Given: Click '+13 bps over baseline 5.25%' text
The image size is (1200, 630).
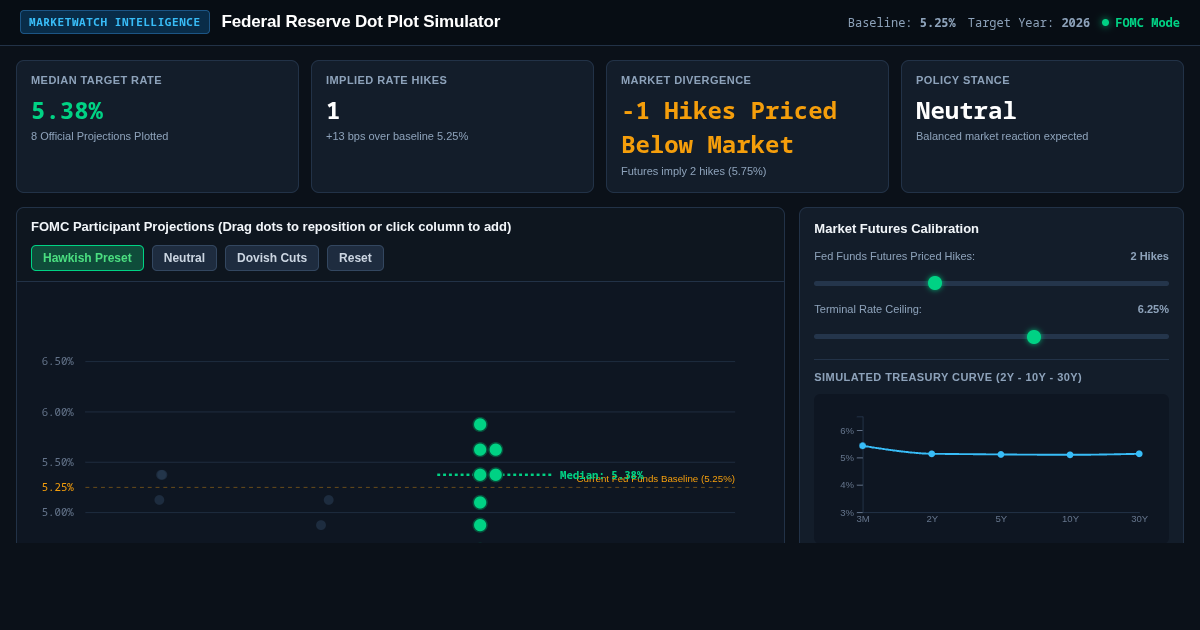Looking at the screenshot, I should coord(397,136).
